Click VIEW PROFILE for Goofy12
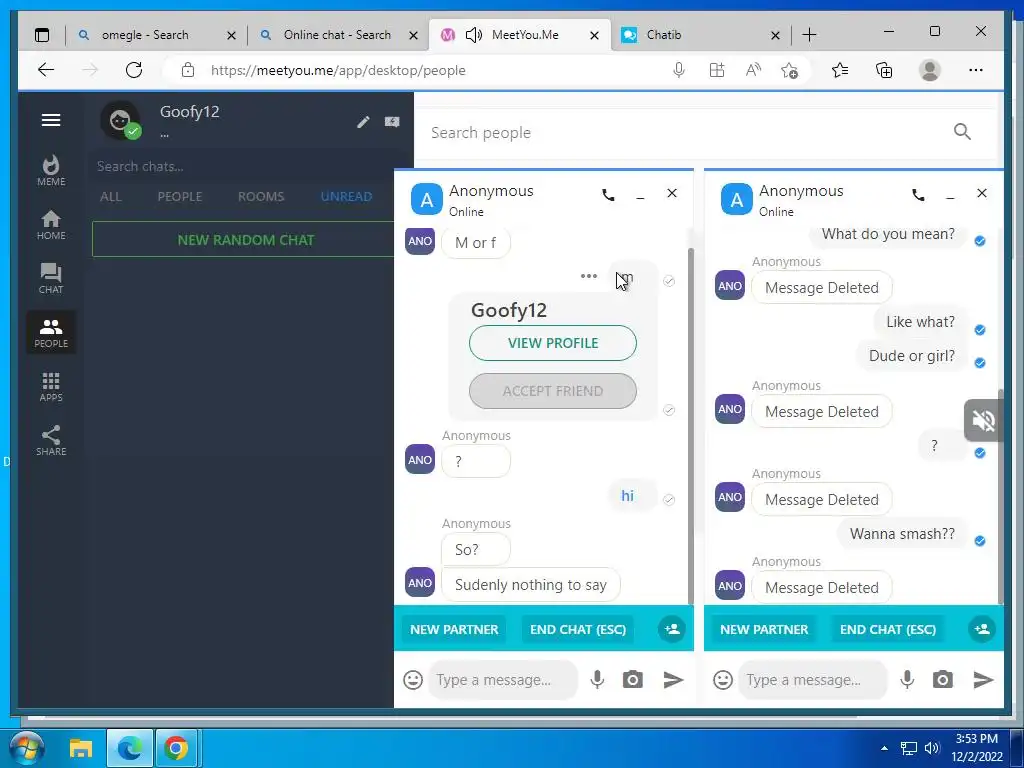Viewport: 1024px width, 768px height. (x=552, y=343)
